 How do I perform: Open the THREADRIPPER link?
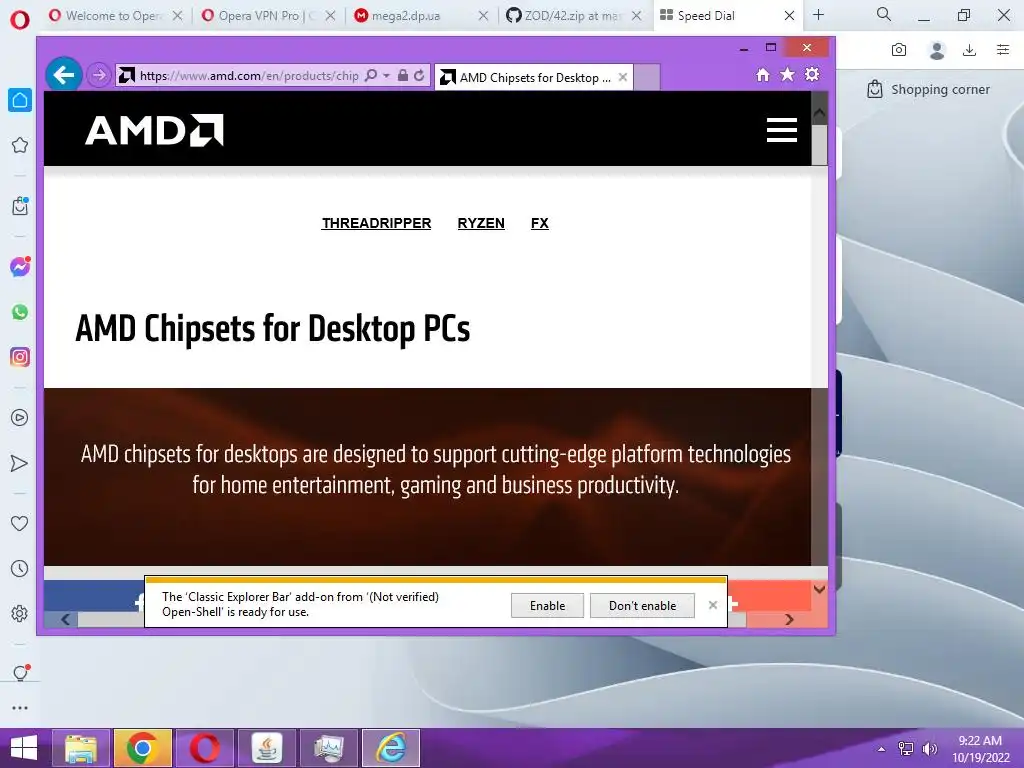pyautogui.click(x=376, y=223)
